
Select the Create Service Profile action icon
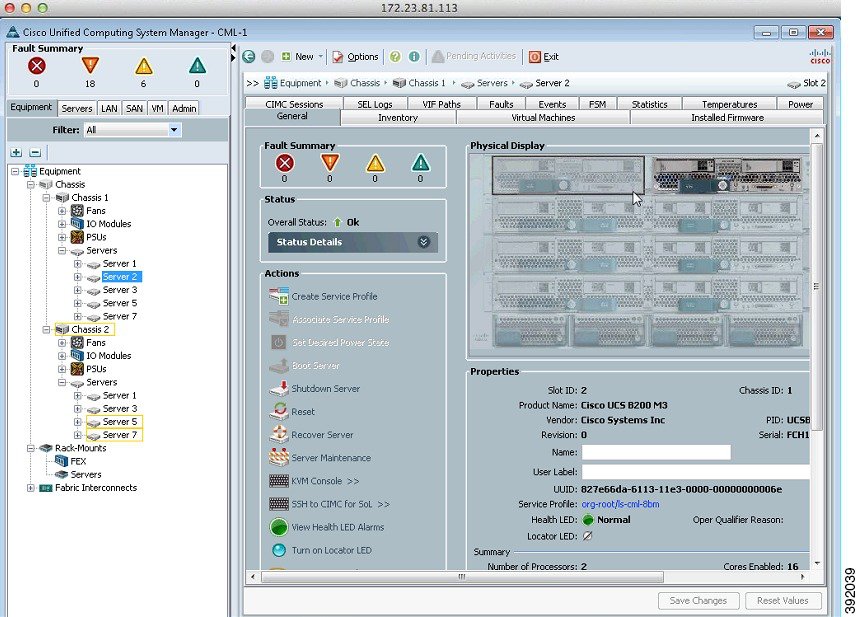point(279,296)
